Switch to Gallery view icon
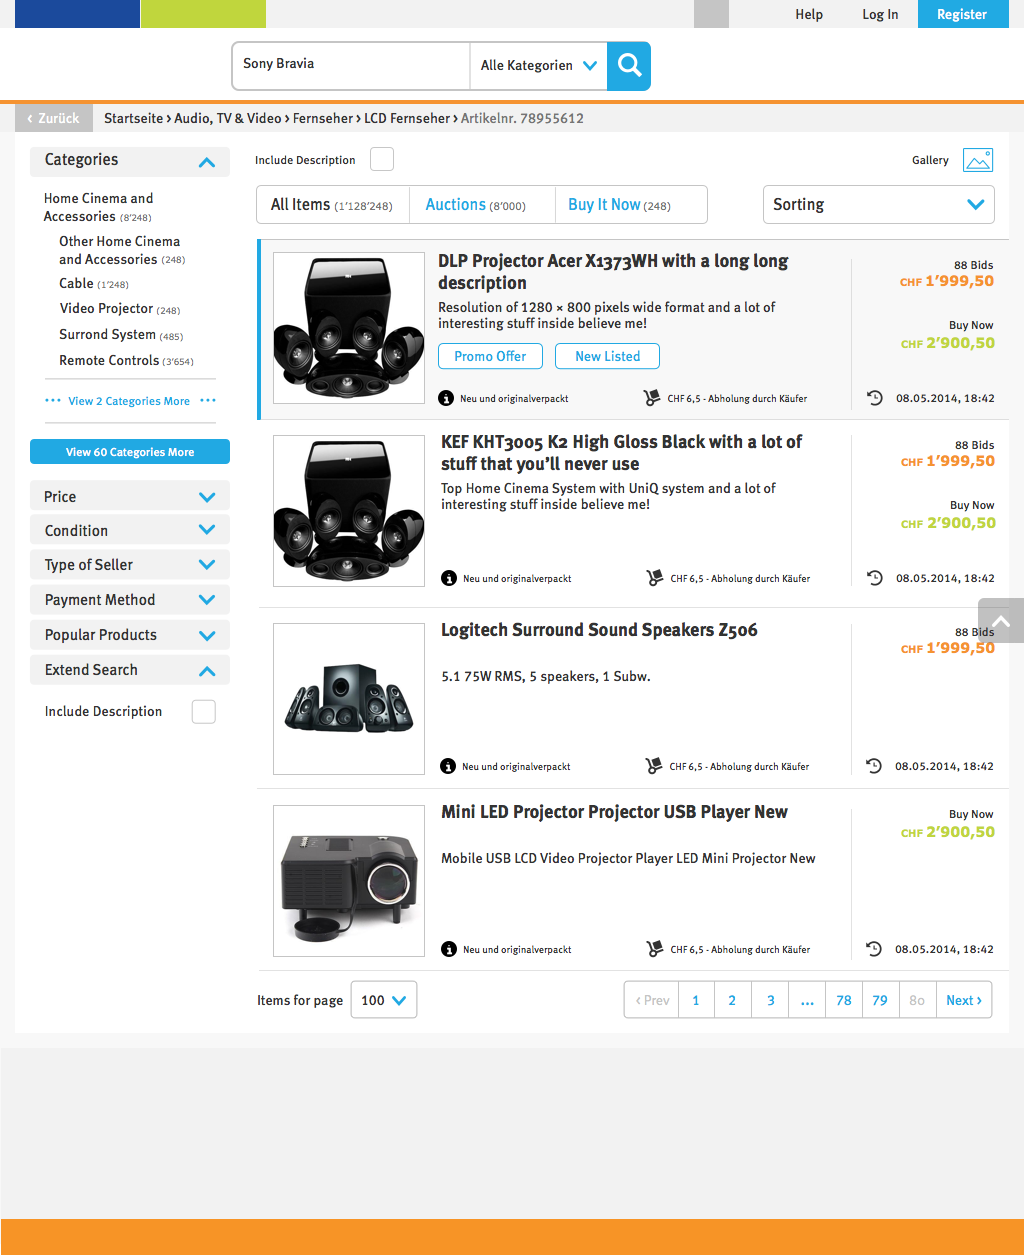 978,160
